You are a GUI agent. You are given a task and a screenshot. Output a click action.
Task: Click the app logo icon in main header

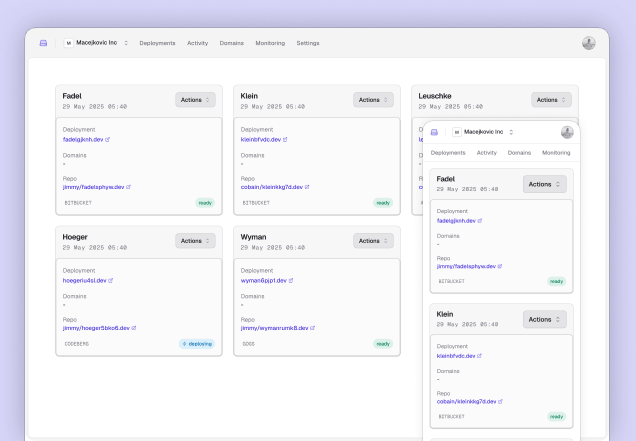pos(43,43)
